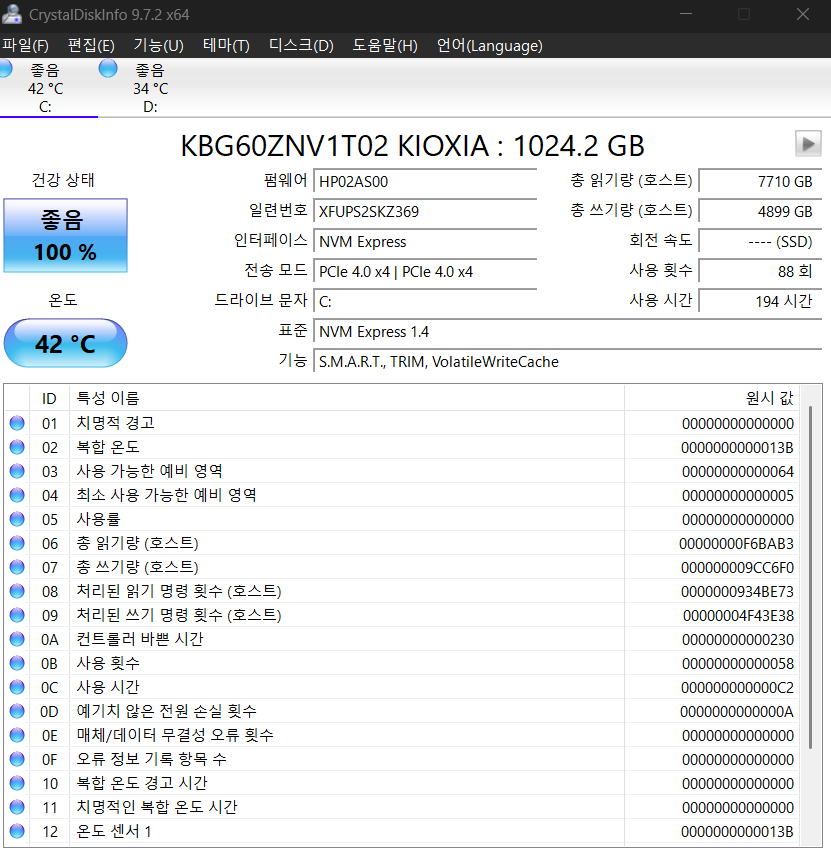Click the next-drive arrow button at top right

[808, 143]
